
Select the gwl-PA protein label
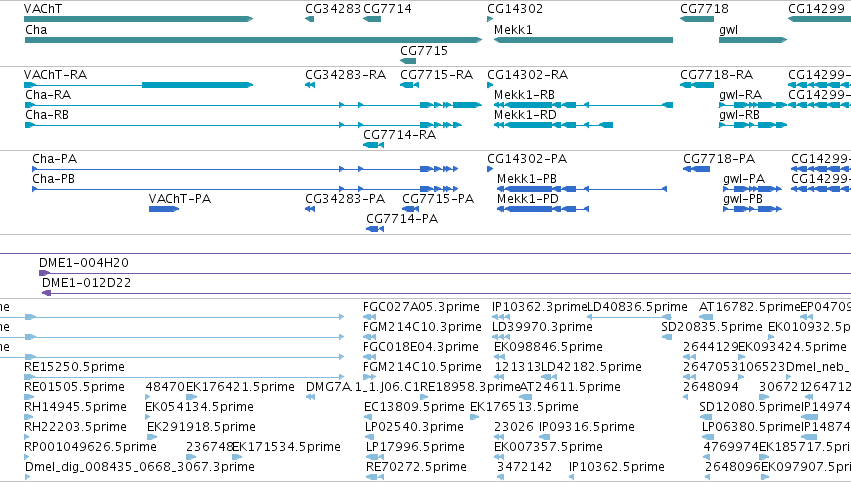click(x=744, y=179)
